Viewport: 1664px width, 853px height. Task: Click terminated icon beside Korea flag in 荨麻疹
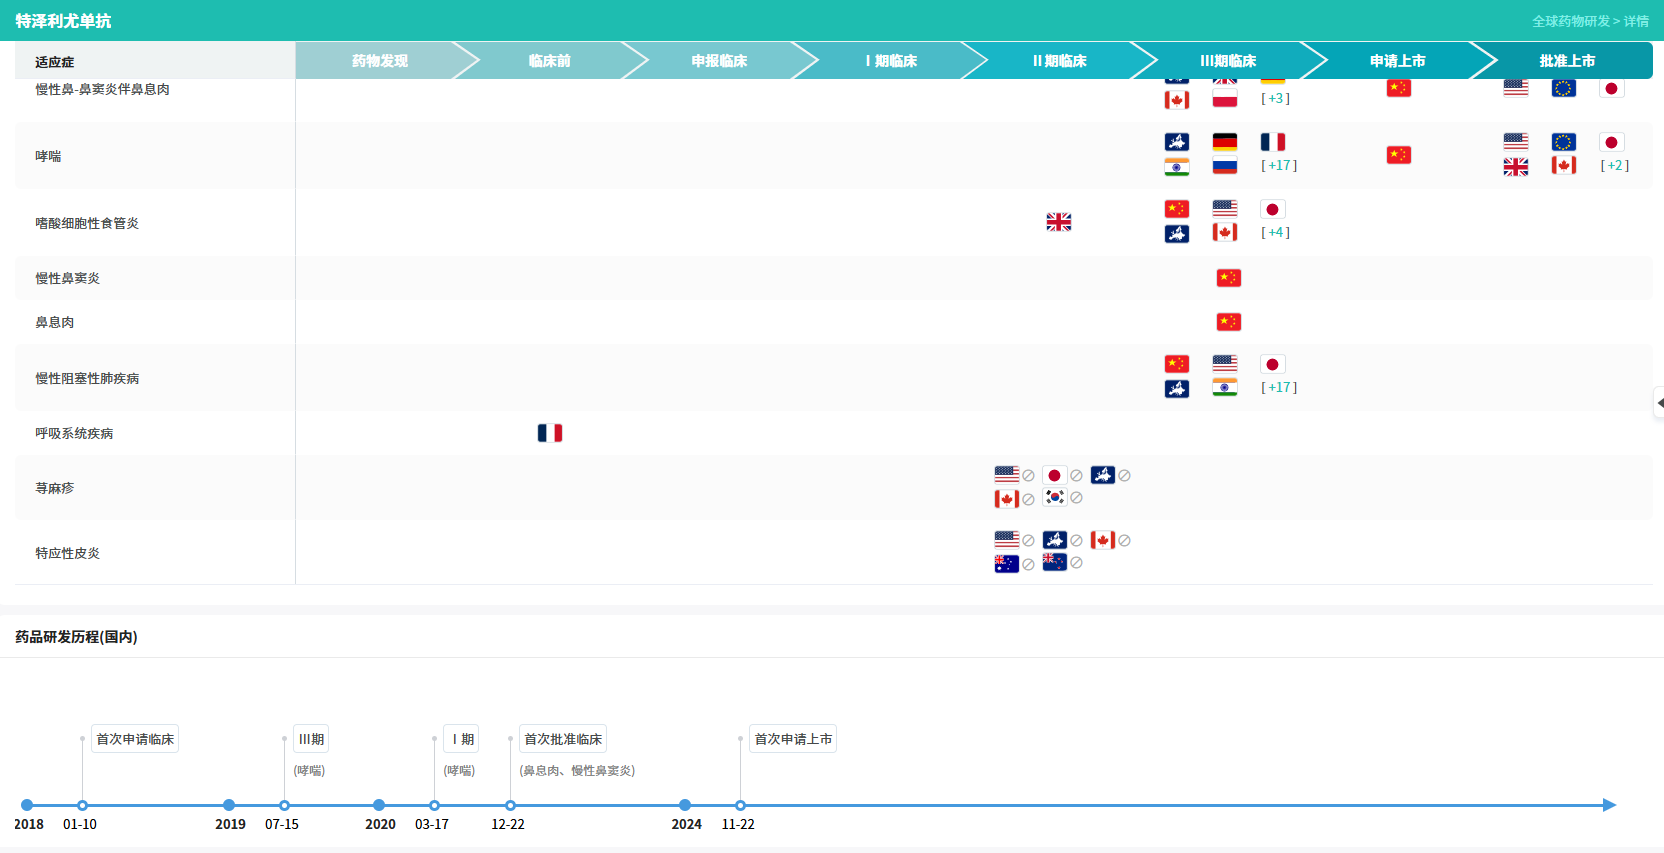pyautogui.click(x=1076, y=498)
